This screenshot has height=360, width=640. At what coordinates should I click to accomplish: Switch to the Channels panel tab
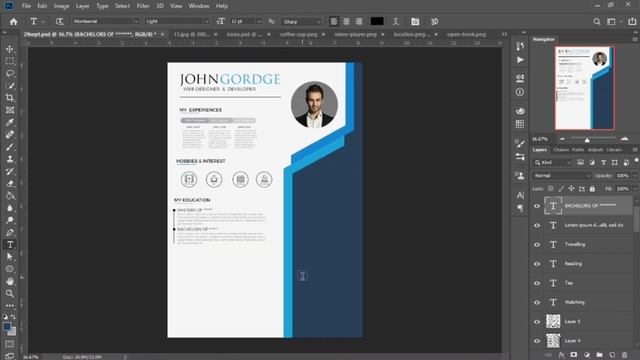pos(561,150)
